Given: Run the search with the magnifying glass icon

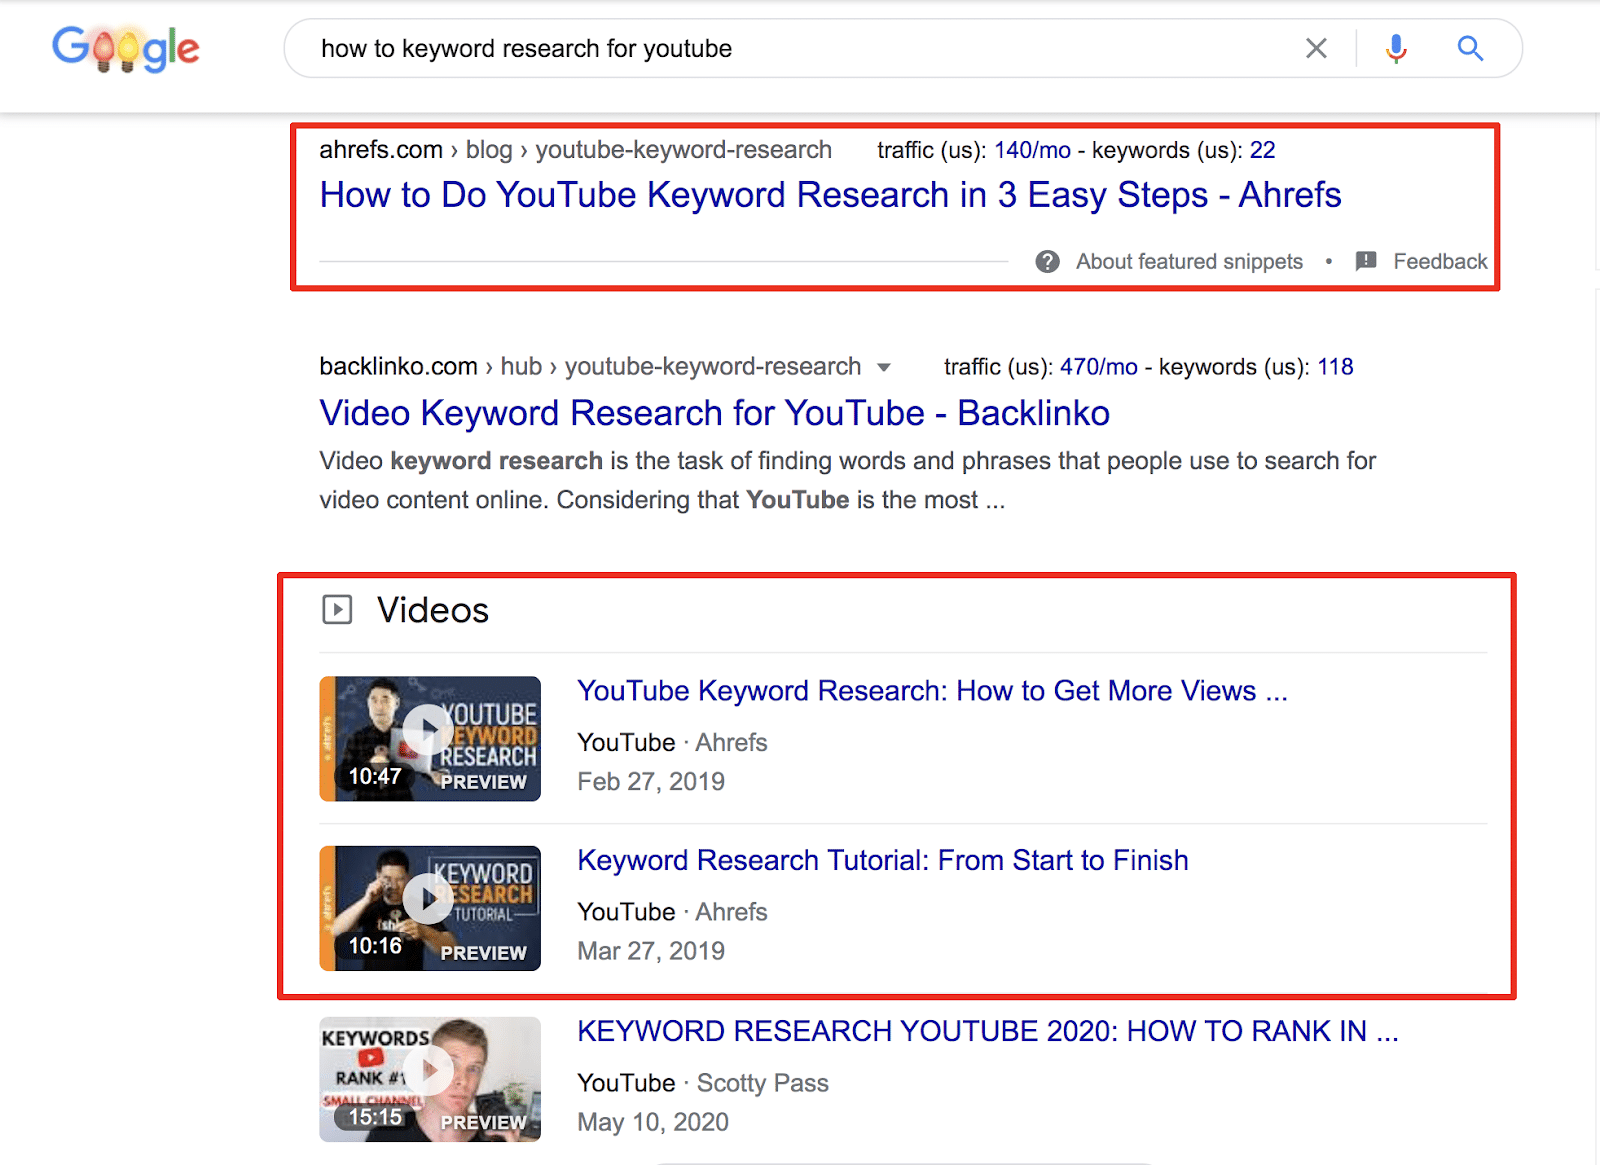Looking at the screenshot, I should coord(1469,48).
